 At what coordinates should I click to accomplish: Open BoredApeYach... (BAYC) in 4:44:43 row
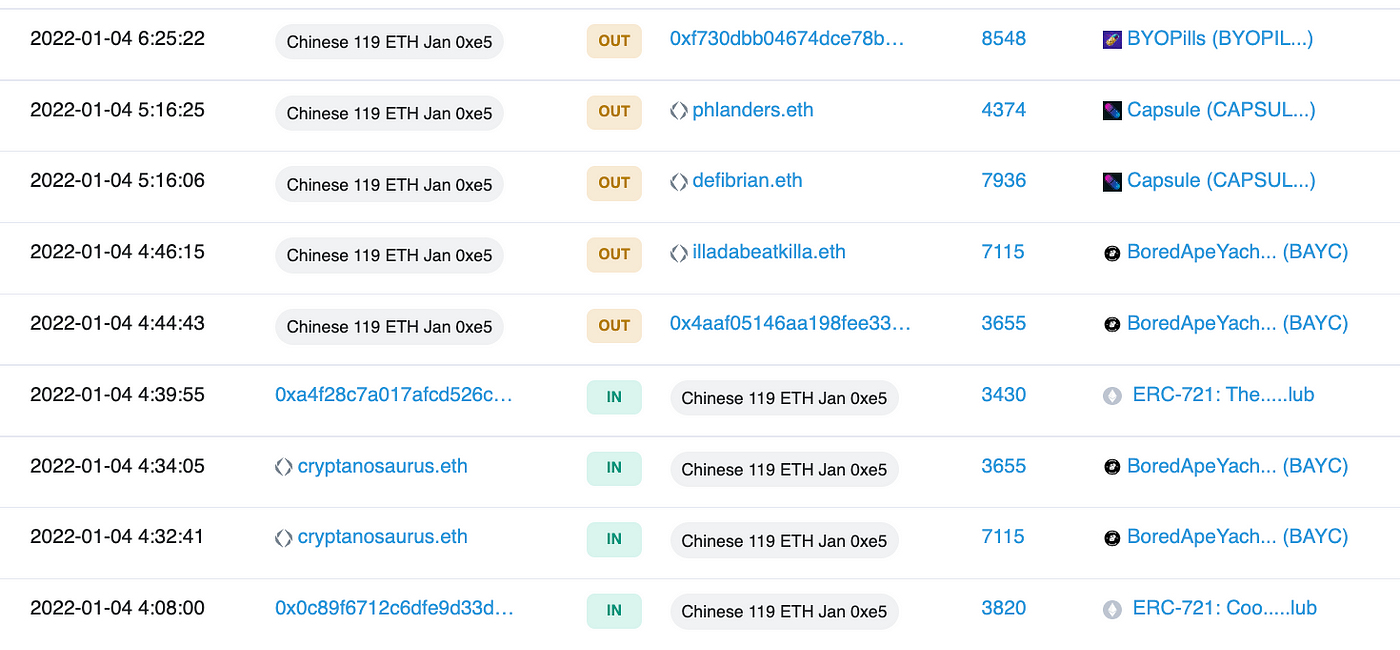pos(1237,323)
